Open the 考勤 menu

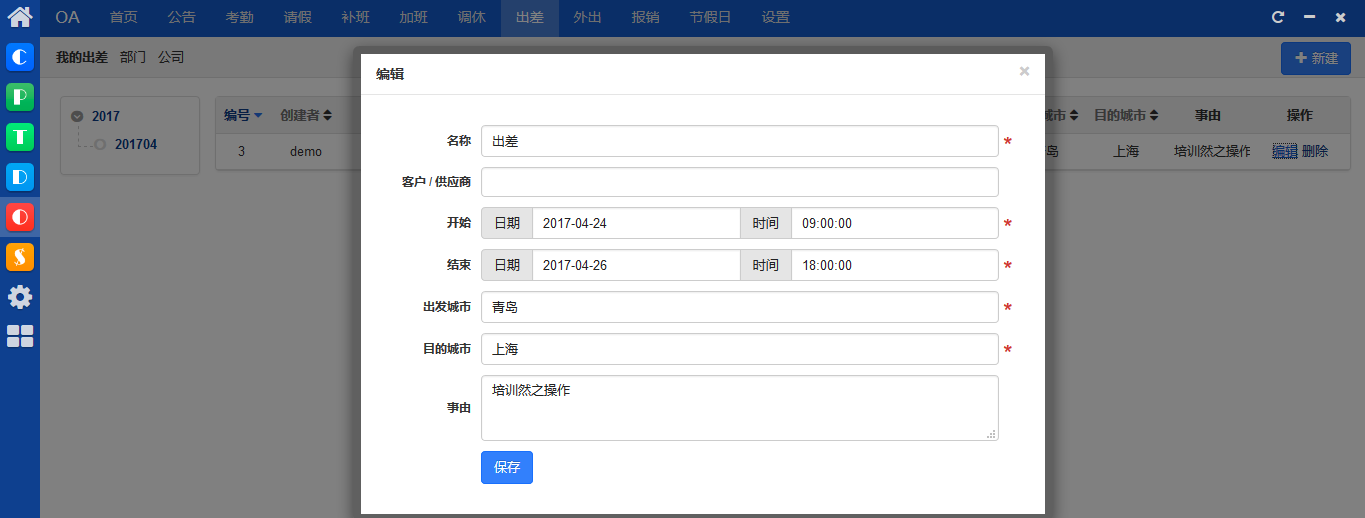[240, 18]
